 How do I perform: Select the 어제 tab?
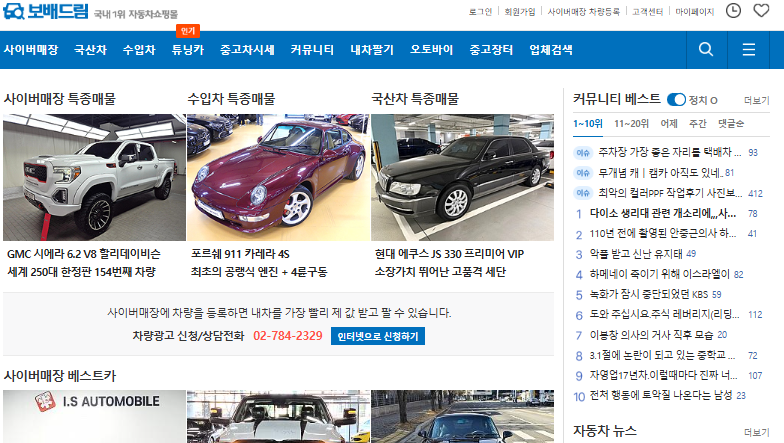click(x=668, y=124)
